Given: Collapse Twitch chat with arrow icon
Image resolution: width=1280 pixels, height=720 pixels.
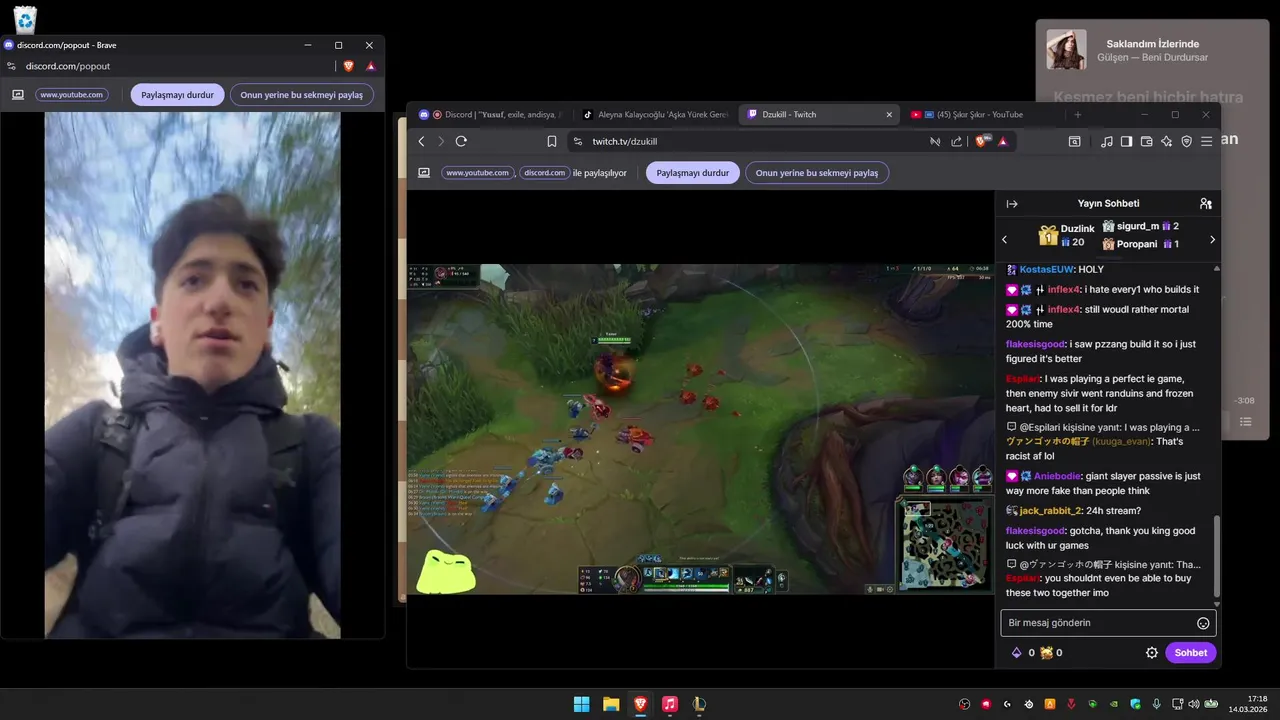Looking at the screenshot, I should (x=1012, y=204).
